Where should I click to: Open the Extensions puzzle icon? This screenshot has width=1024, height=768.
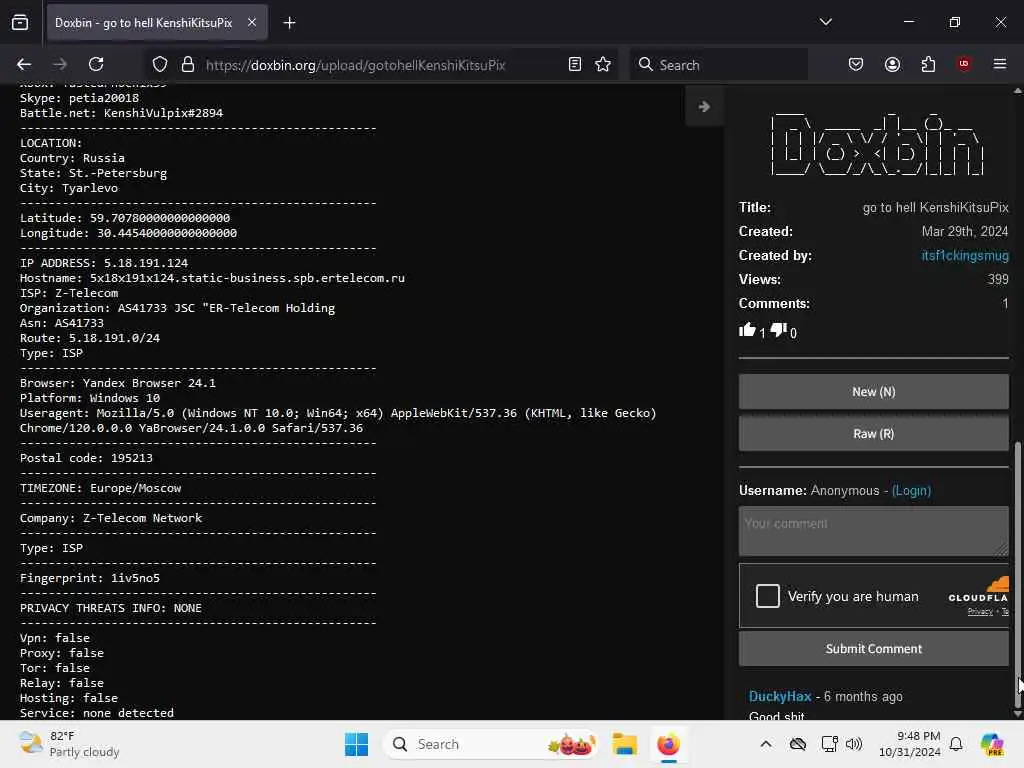click(928, 64)
